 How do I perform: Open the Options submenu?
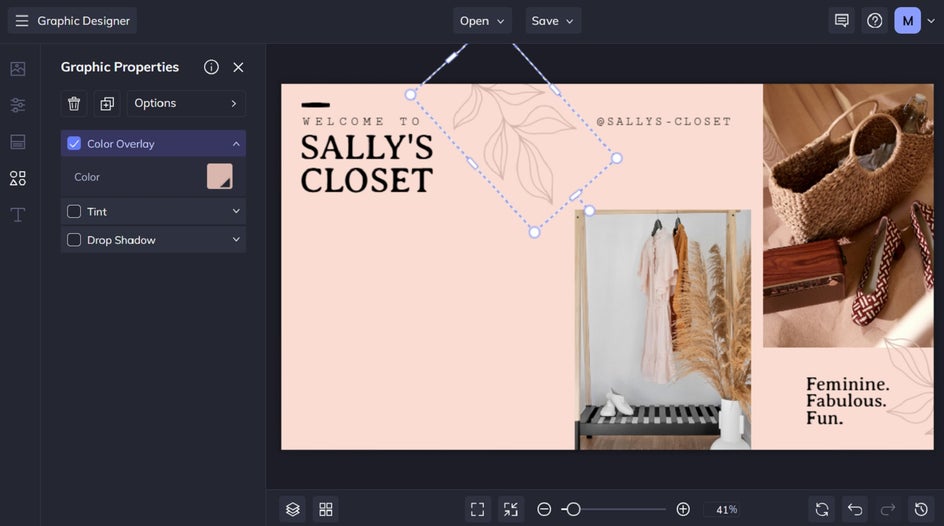tap(186, 104)
